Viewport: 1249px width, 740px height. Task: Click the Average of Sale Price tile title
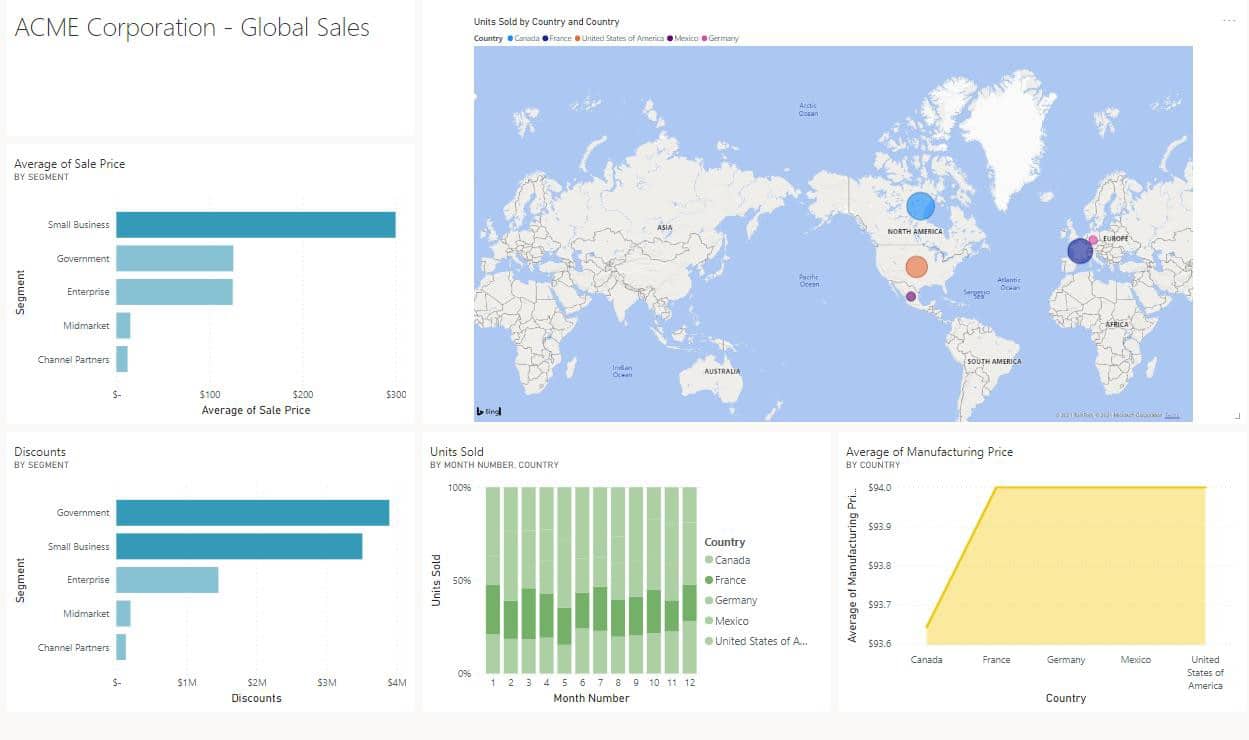70,164
